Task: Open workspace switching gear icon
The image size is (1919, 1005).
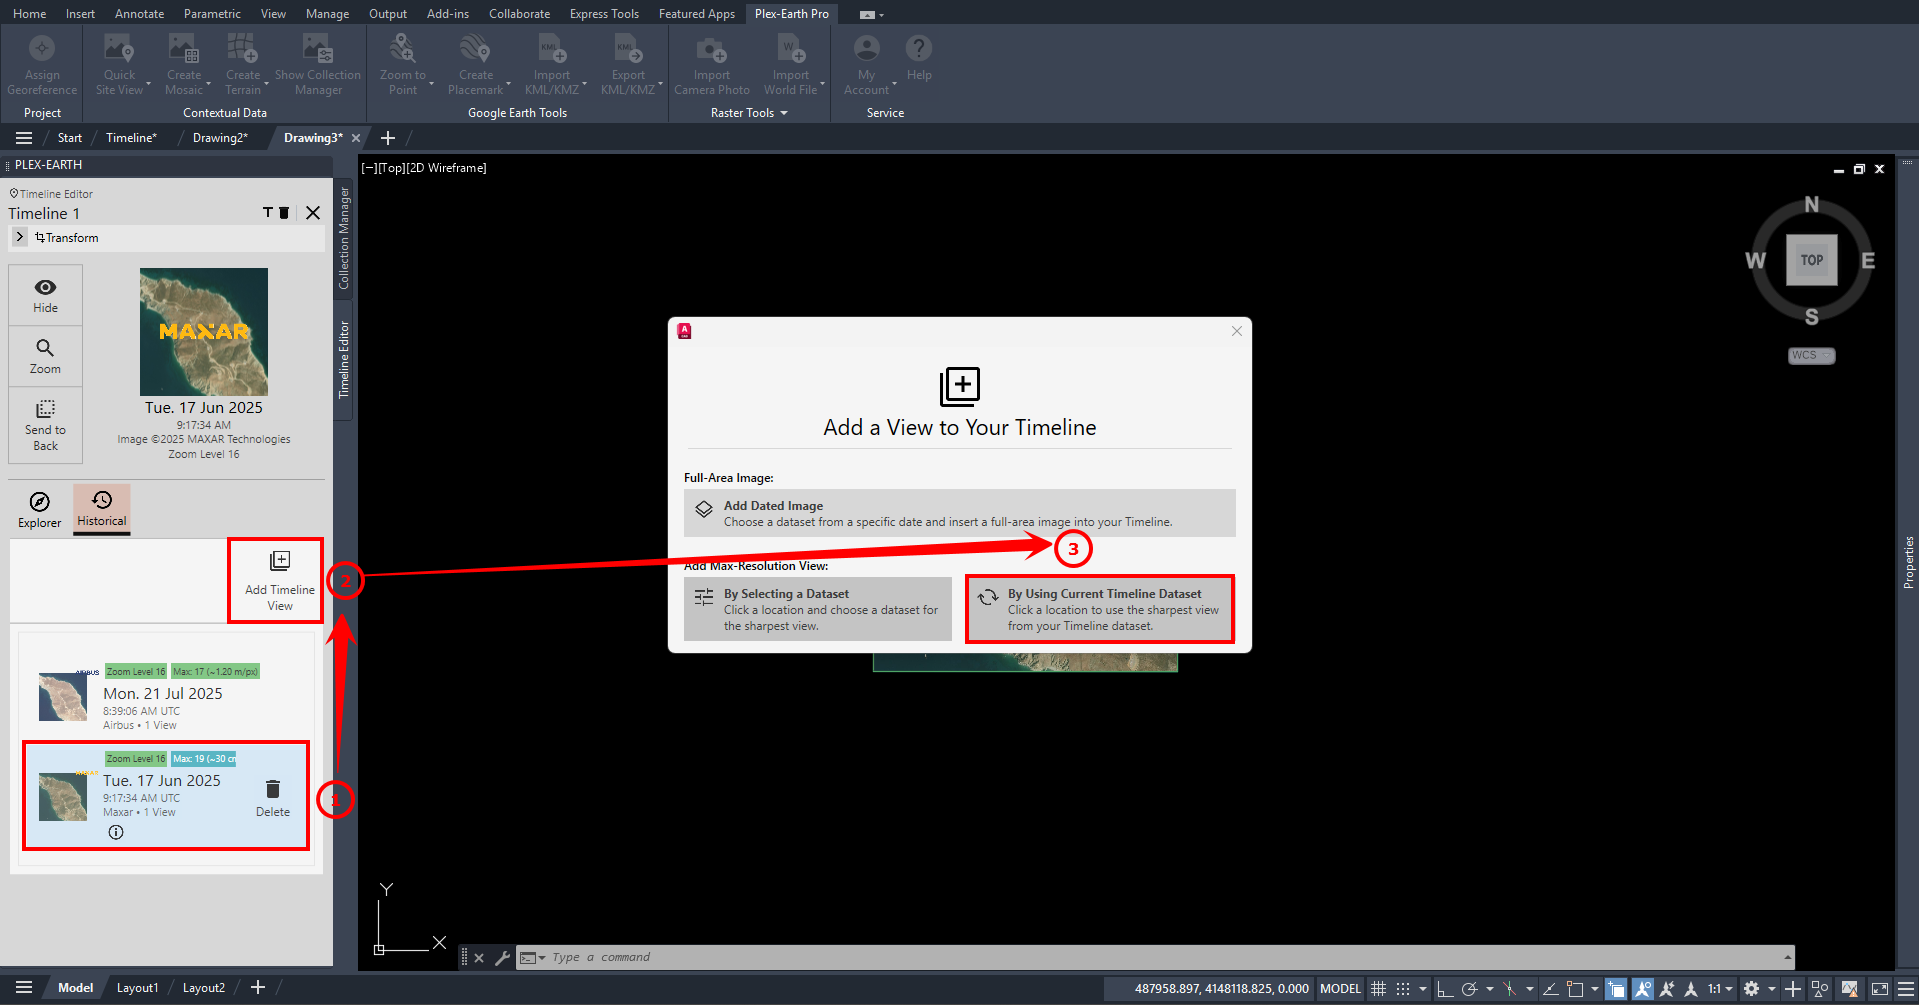Action: (1751, 988)
